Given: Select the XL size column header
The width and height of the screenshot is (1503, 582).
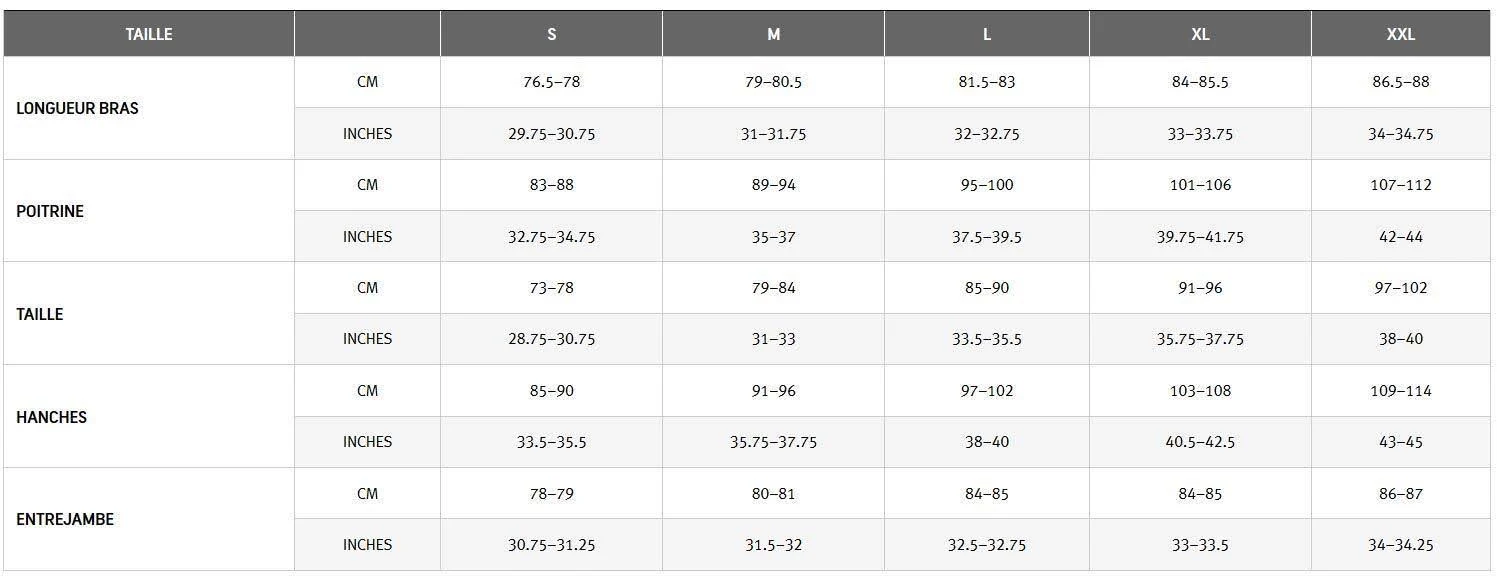Looking at the screenshot, I should coord(1200,34).
